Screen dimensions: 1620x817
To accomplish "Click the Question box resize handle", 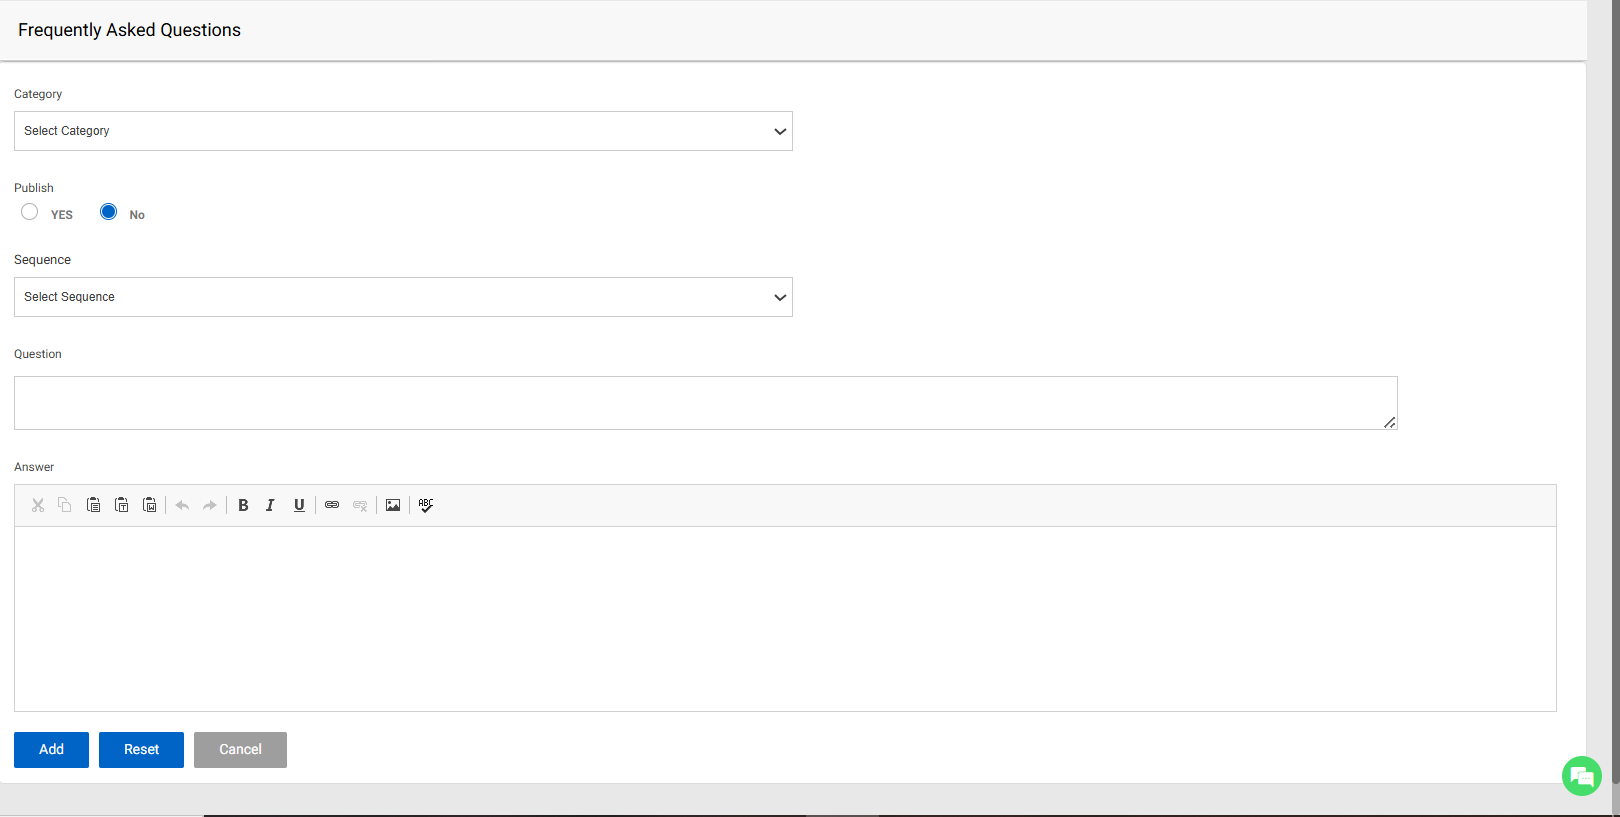I will 1389,423.
